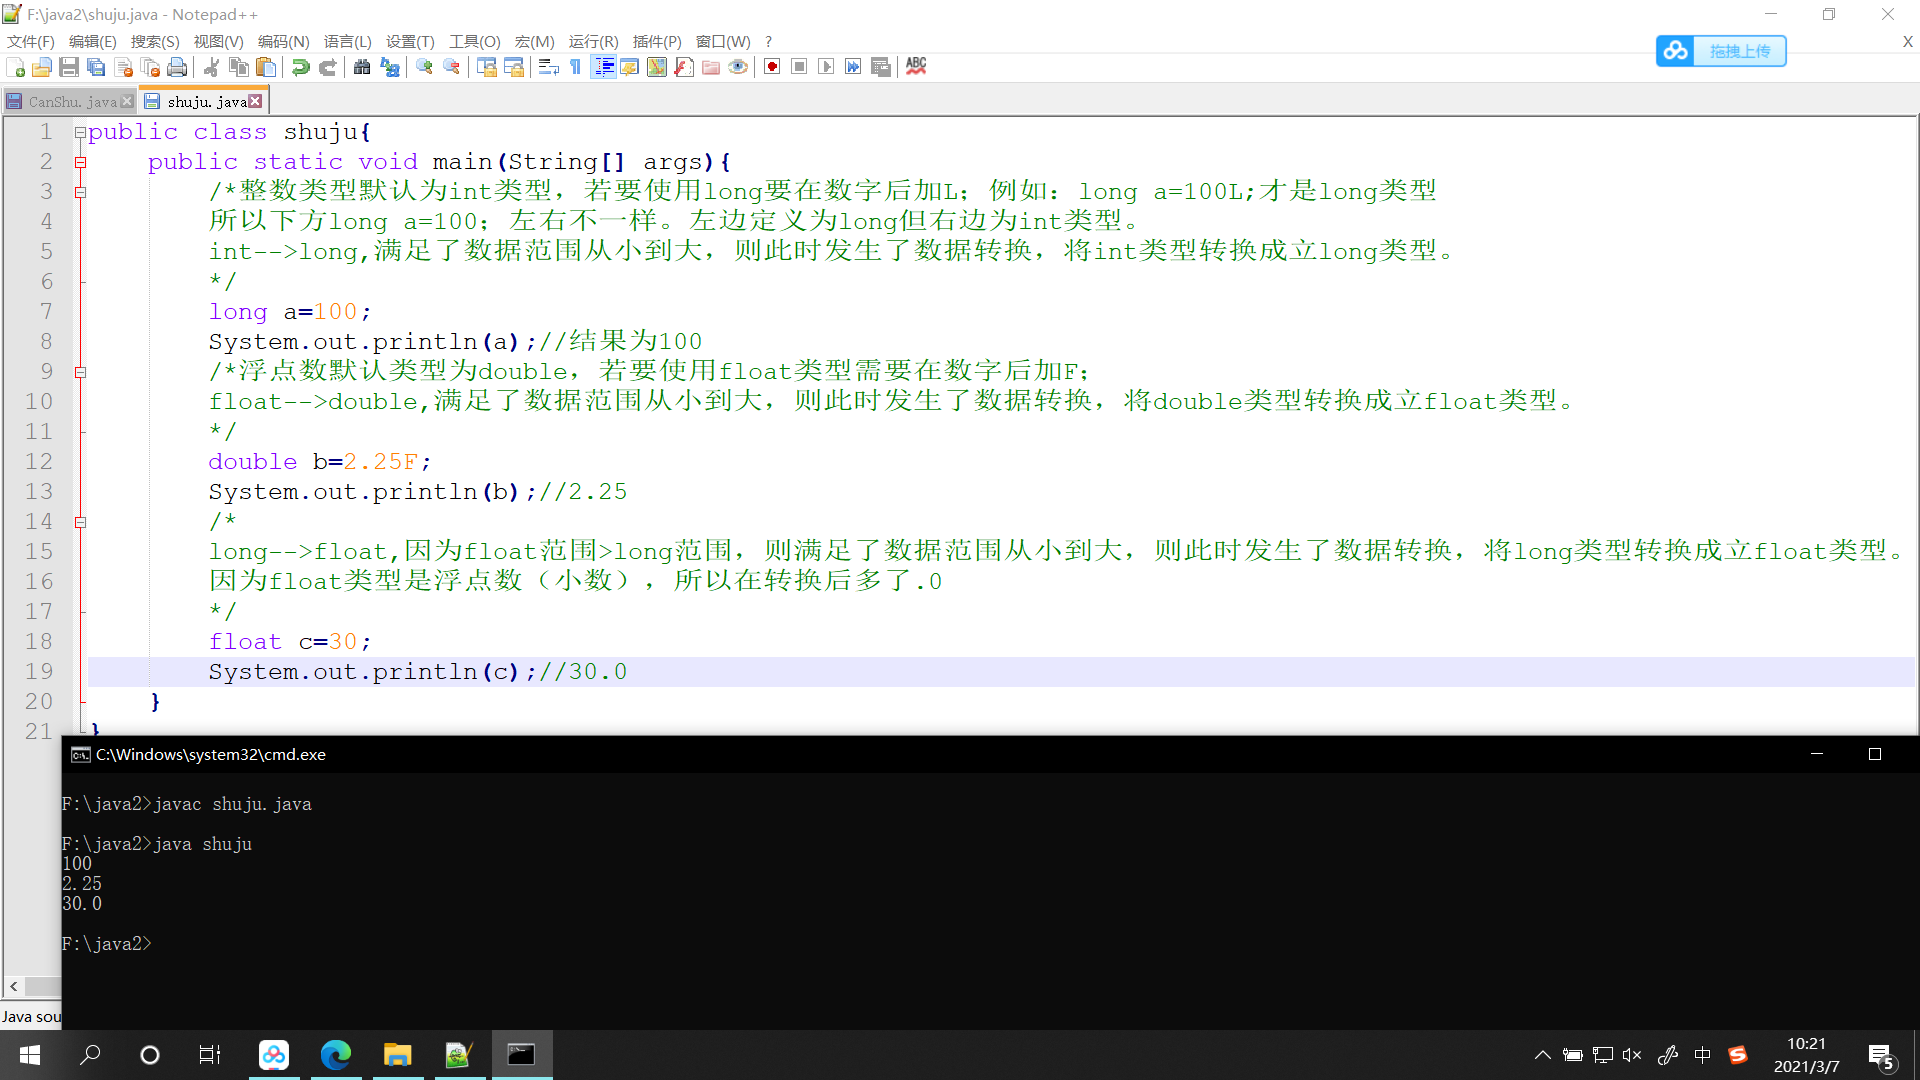Toggle word wrap
This screenshot has width=1920, height=1080.
[548, 67]
